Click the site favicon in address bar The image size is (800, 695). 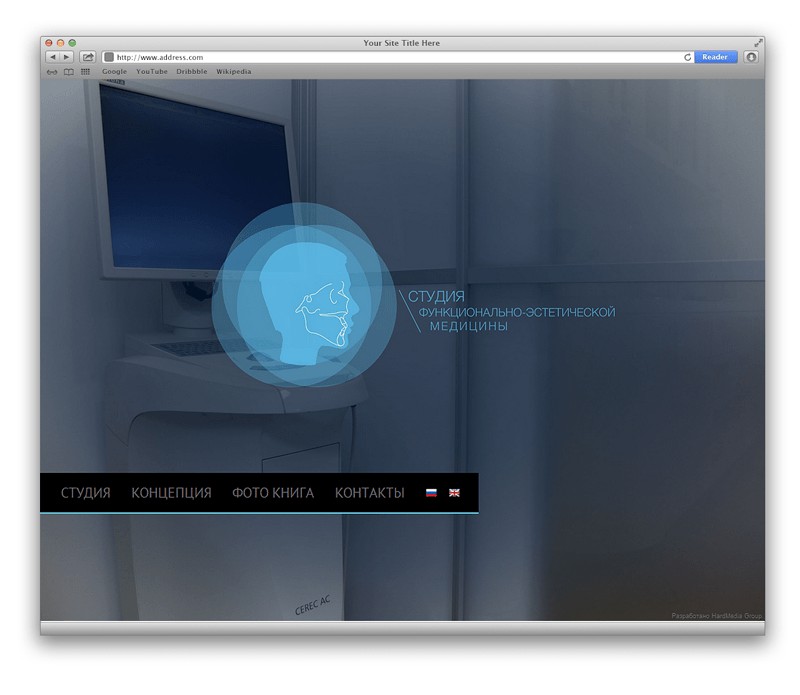pos(109,57)
